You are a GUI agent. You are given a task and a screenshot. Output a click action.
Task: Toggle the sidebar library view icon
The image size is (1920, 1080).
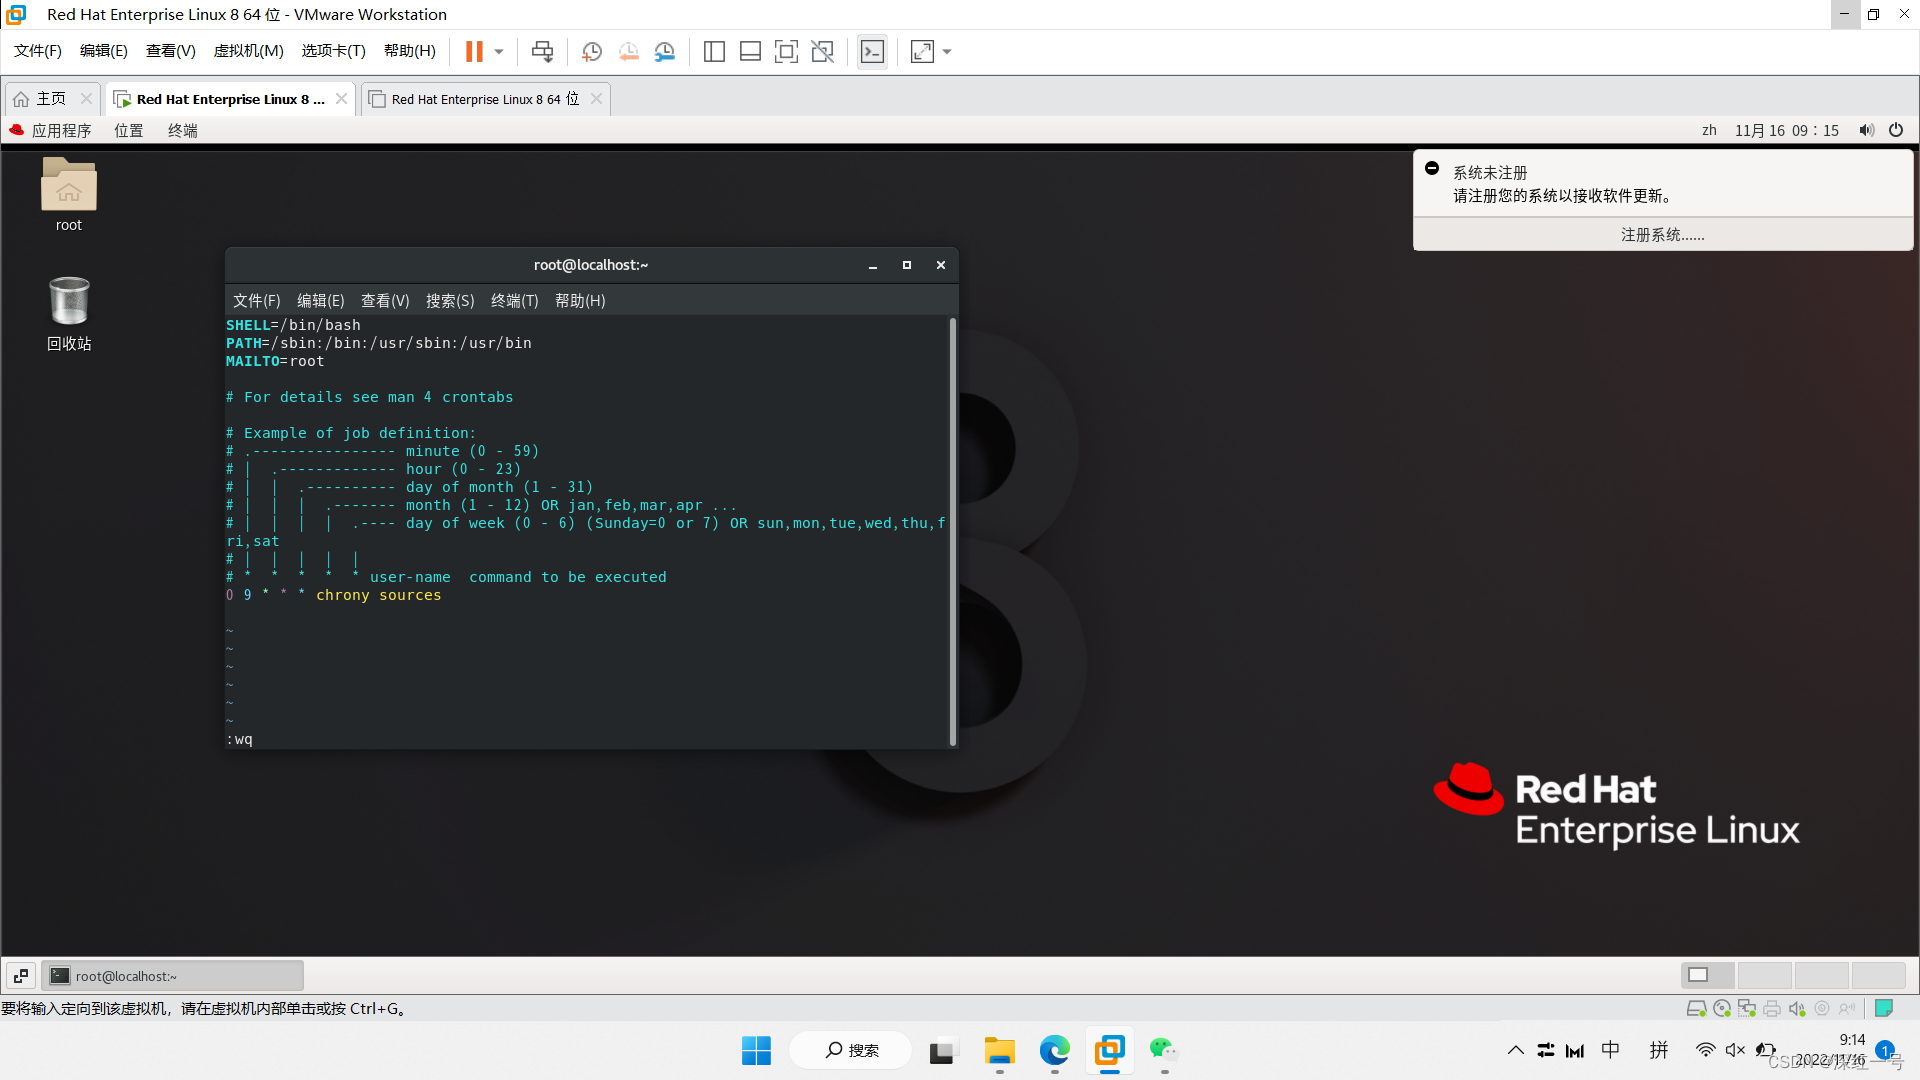pyautogui.click(x=714, y=51)
